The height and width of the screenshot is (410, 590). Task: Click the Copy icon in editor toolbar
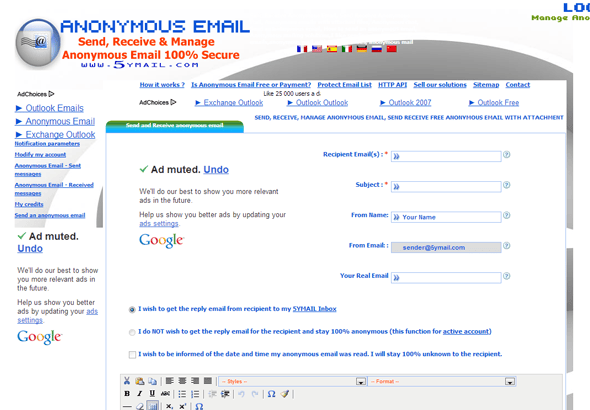[x=152, y=381]
